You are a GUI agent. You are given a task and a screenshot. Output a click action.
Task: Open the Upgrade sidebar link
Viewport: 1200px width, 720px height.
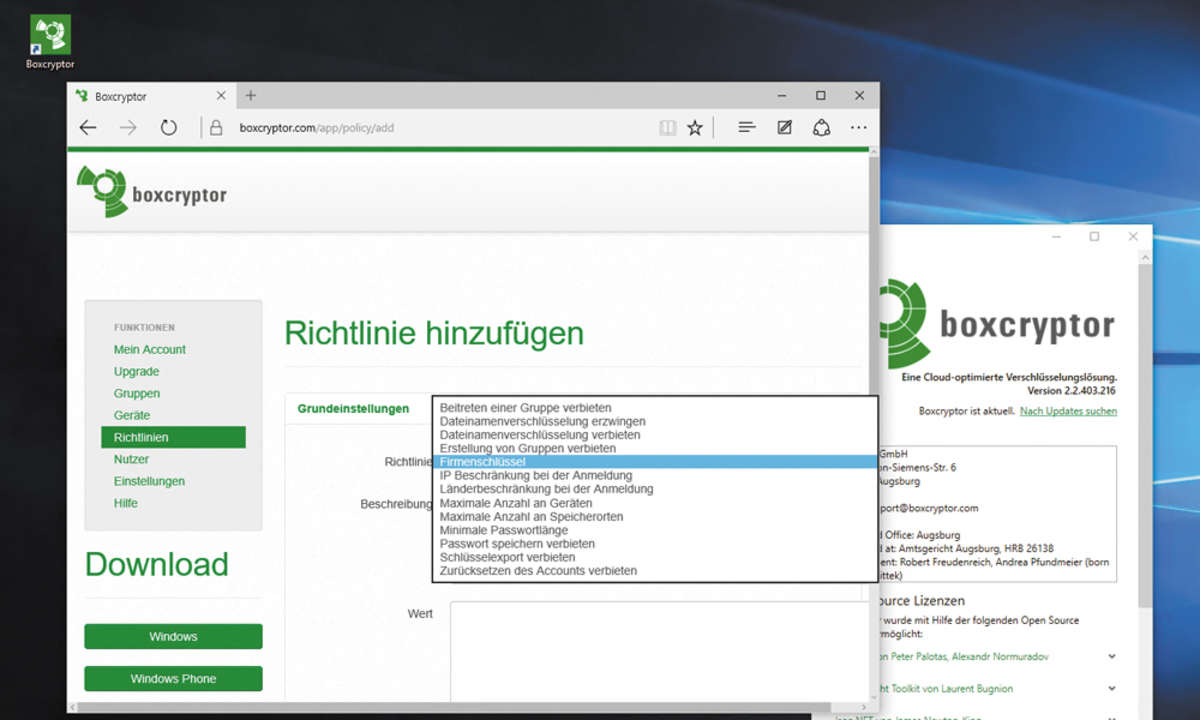coord(136,371)
